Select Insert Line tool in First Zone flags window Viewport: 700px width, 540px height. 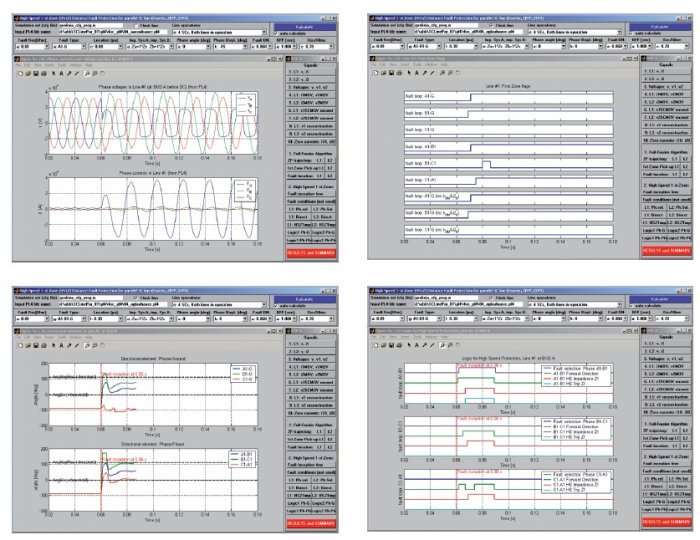(x=432, y=73)
